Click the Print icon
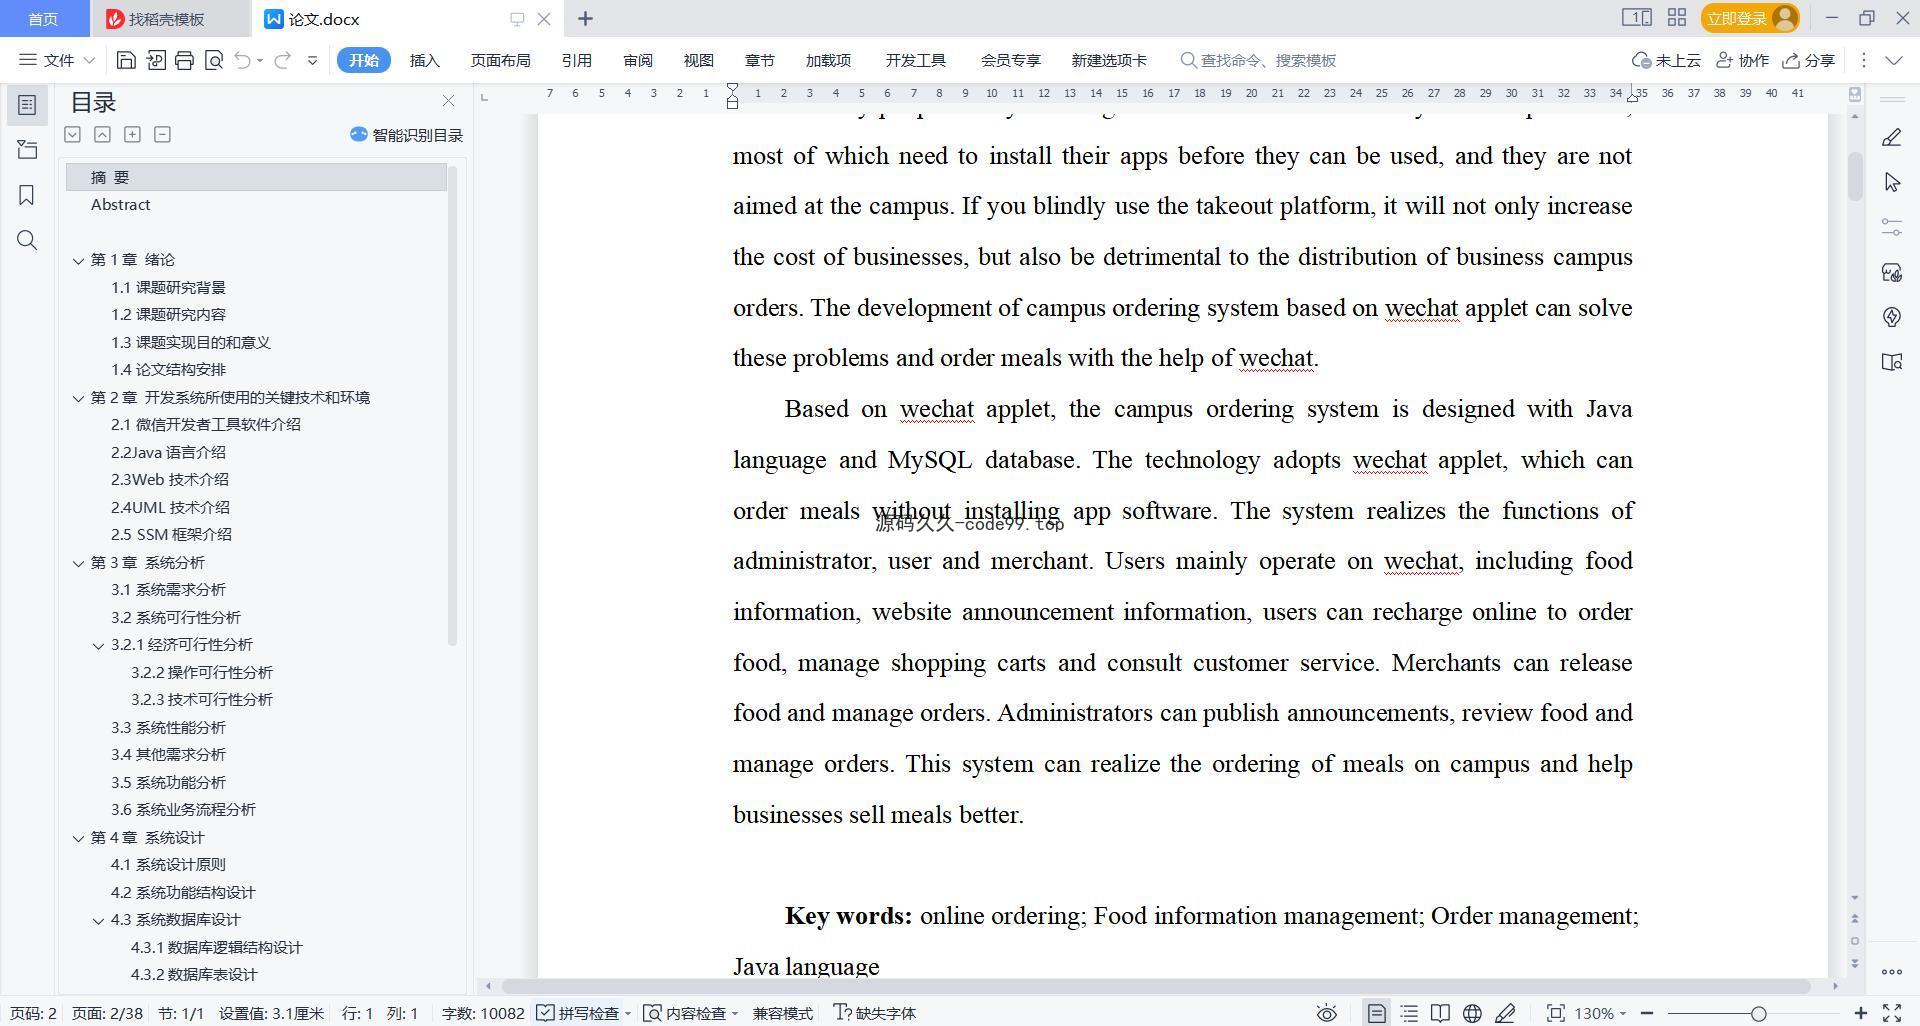The image size is (1920, 1026). click(184, 60)
